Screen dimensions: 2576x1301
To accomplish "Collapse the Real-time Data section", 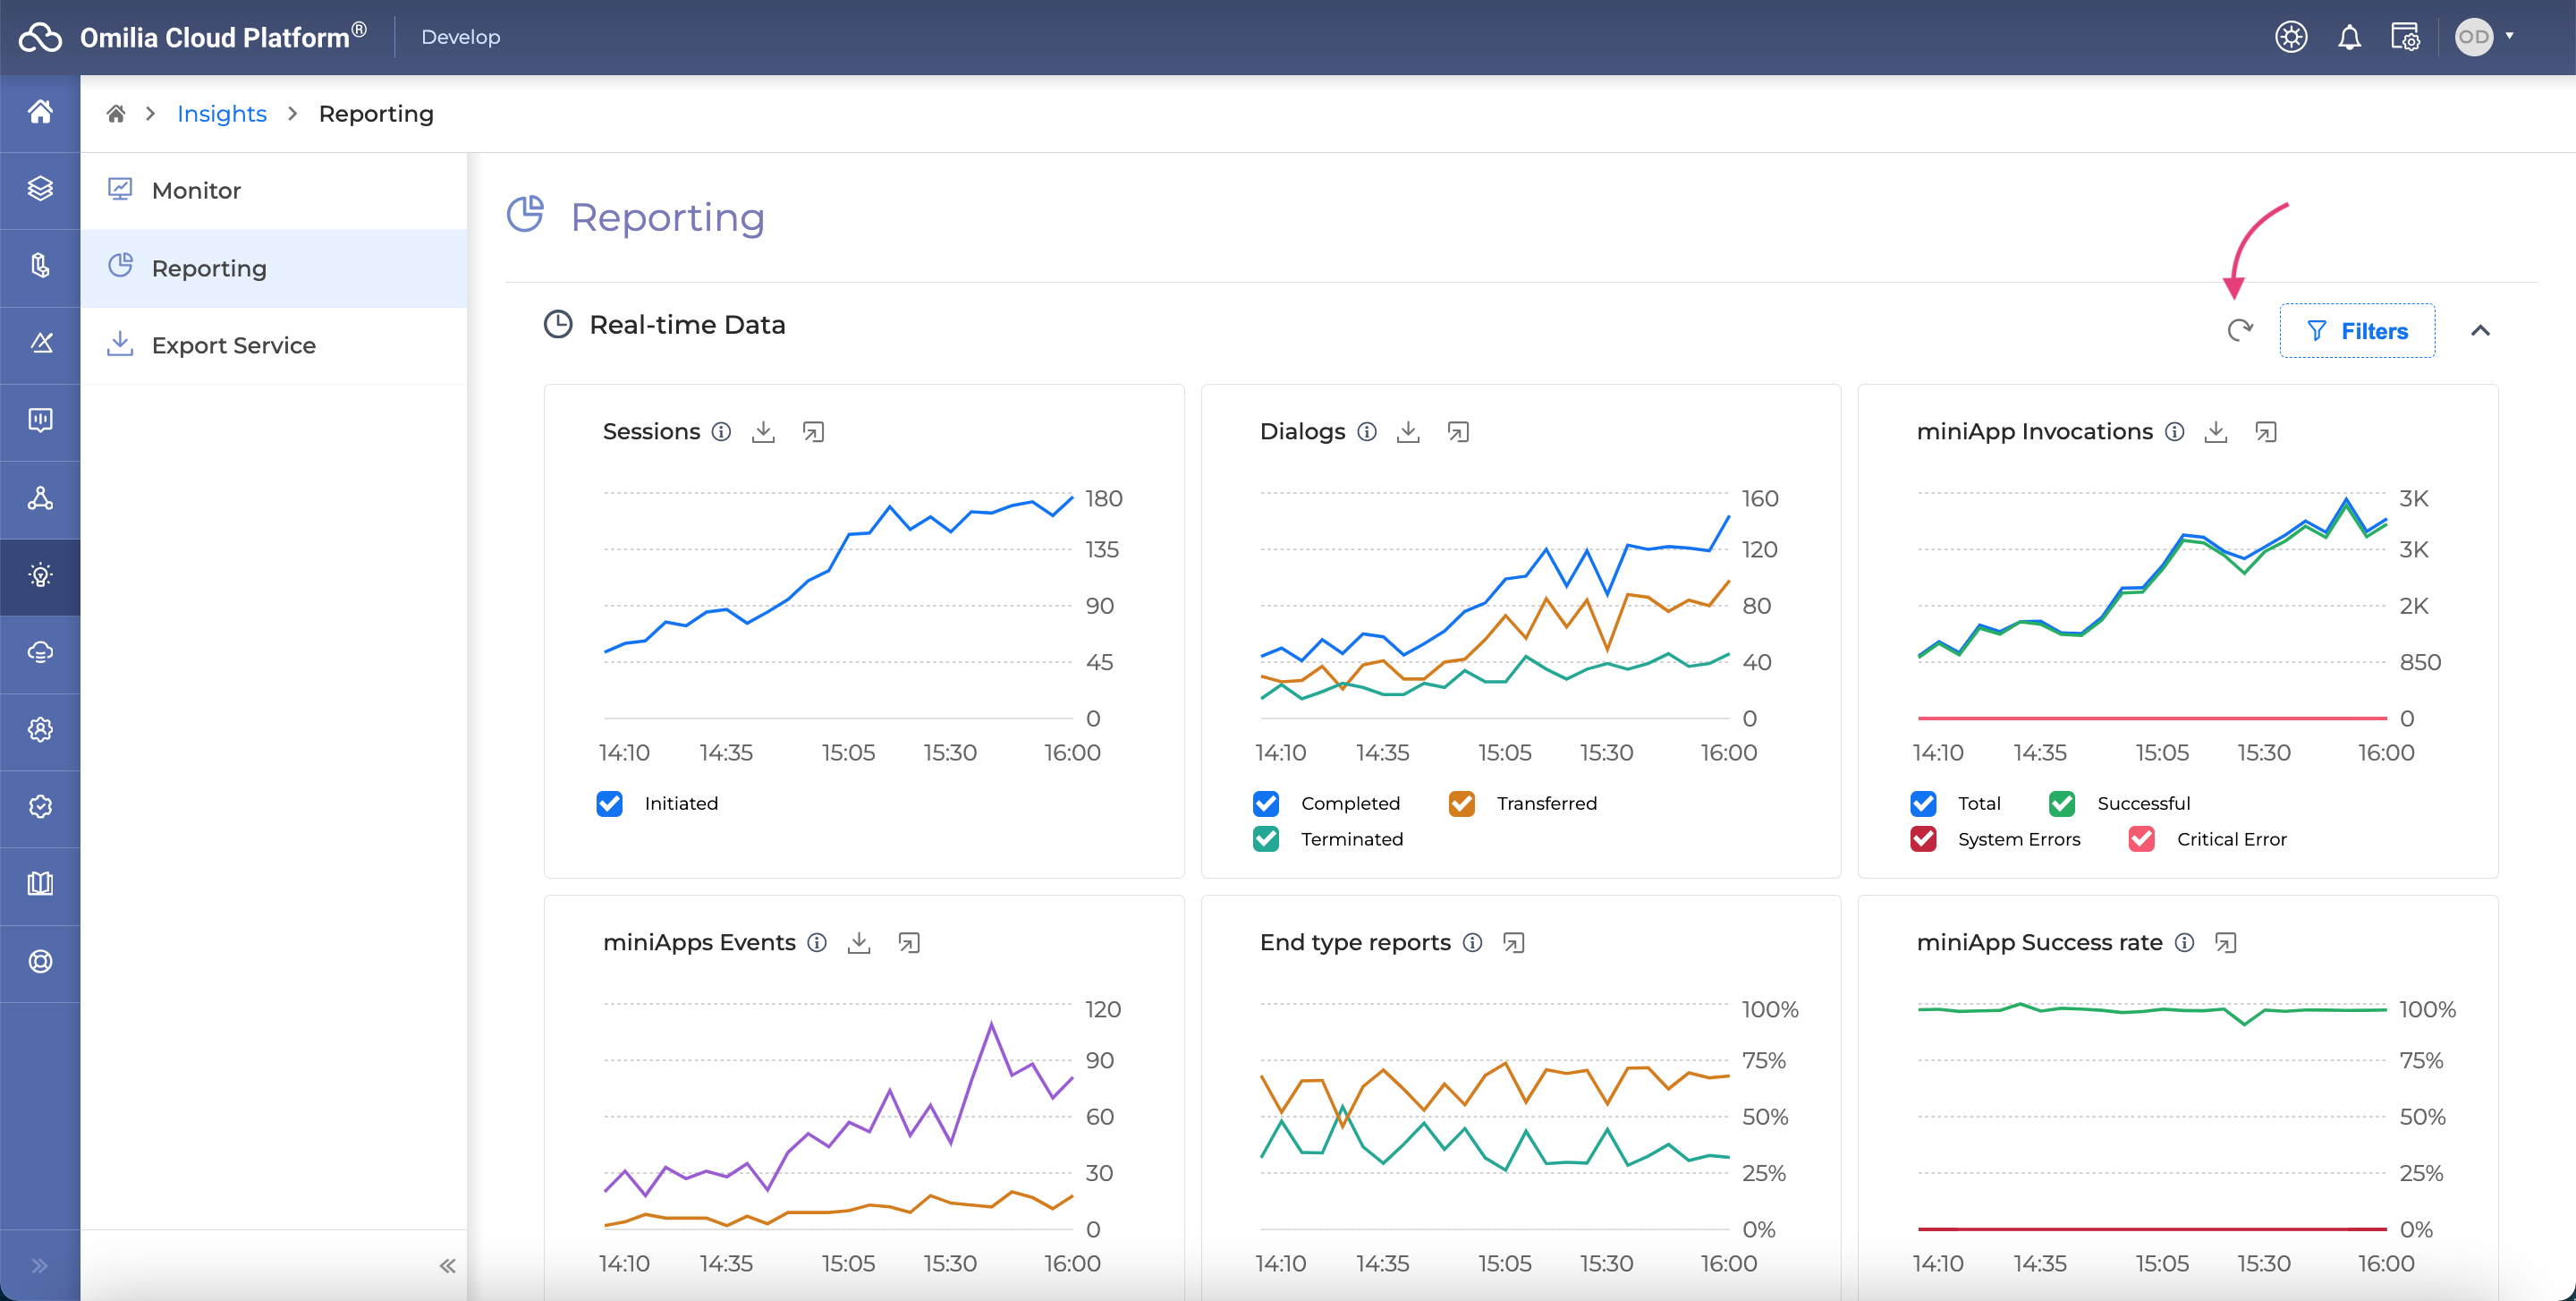I will (x=2480, y=331).
